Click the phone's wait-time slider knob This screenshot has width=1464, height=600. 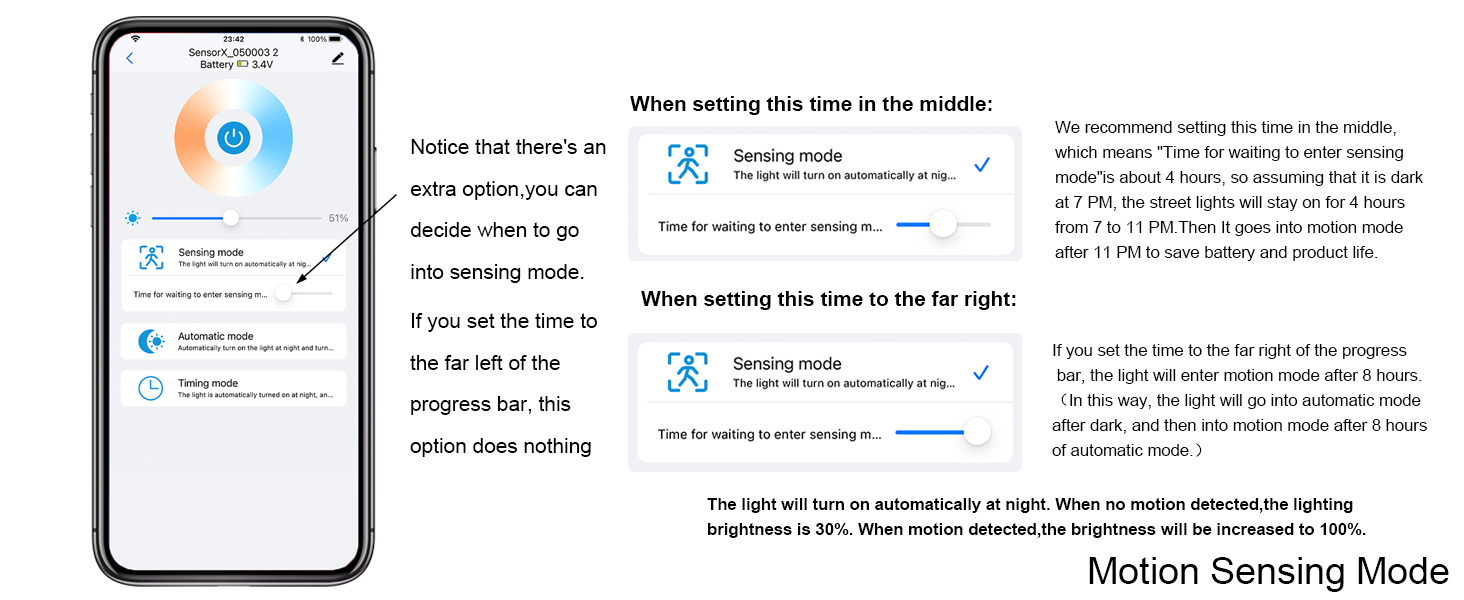pyautogui.click(x=284, y=293)
